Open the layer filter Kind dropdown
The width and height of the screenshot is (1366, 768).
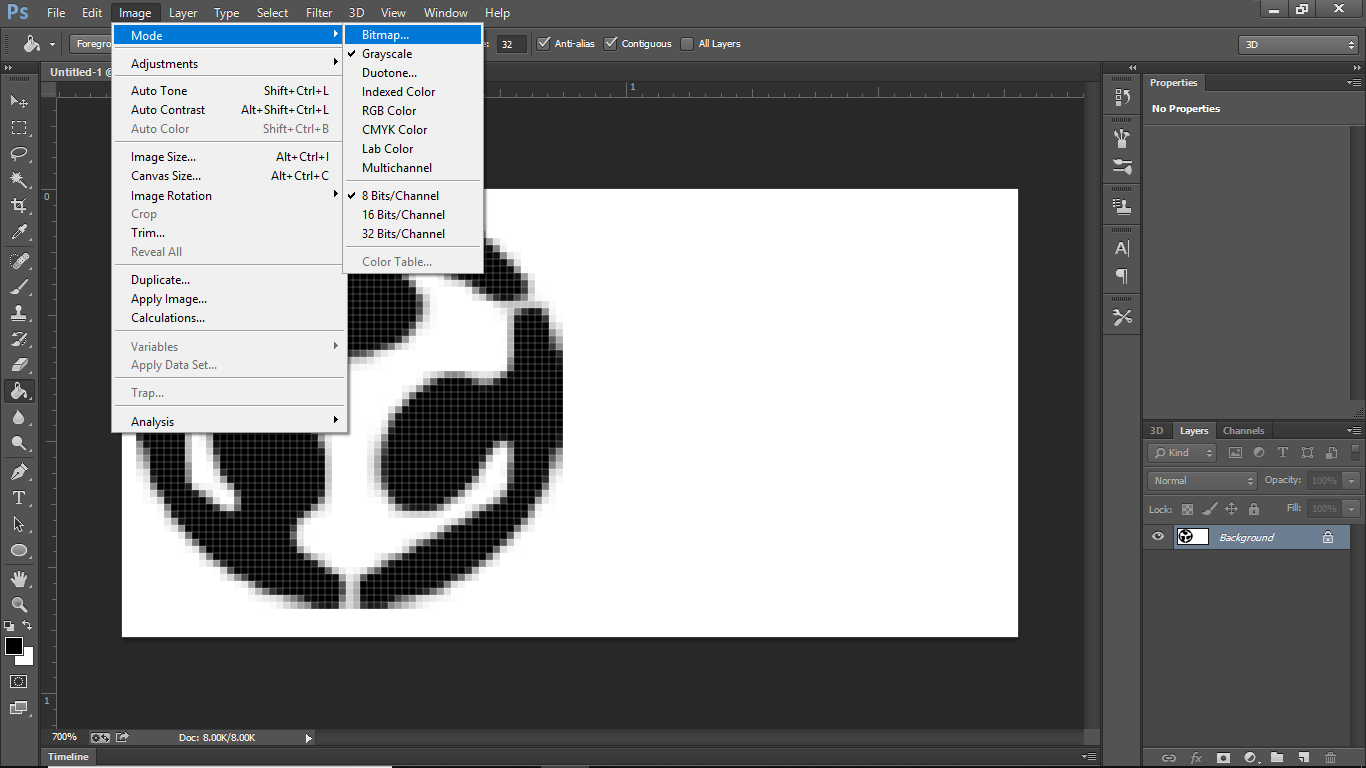click(1182, 453)
